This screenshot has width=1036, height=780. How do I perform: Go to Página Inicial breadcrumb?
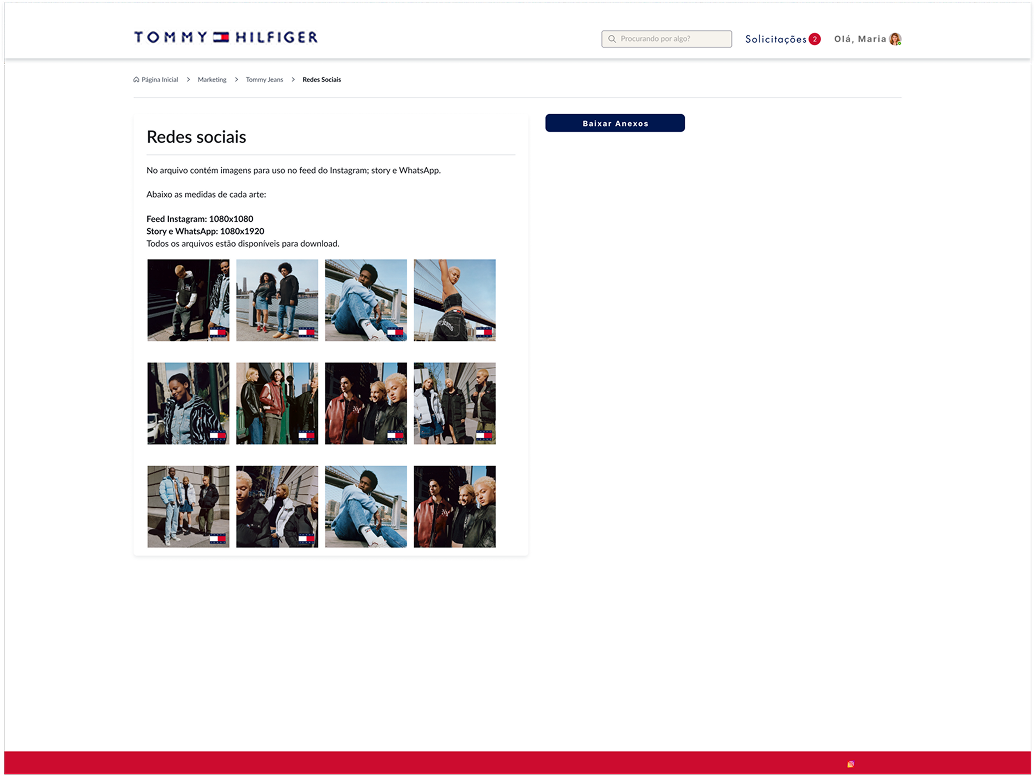[x=160, y=79]
